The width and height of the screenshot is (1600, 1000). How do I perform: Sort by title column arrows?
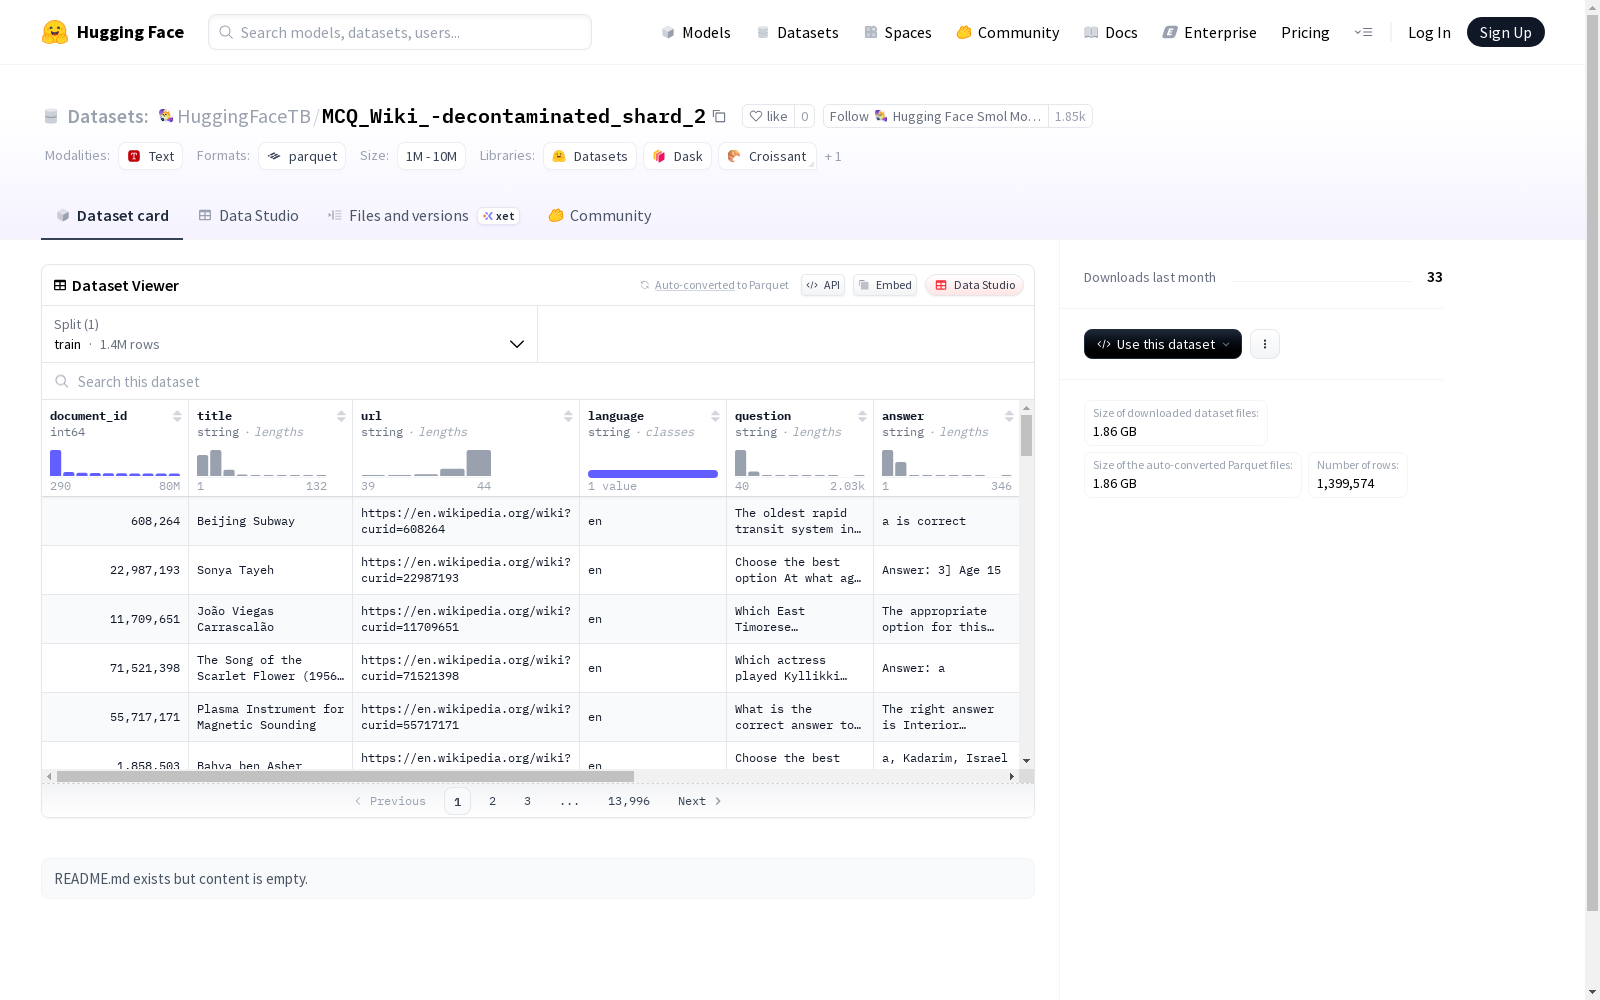[x=341, y=416]
